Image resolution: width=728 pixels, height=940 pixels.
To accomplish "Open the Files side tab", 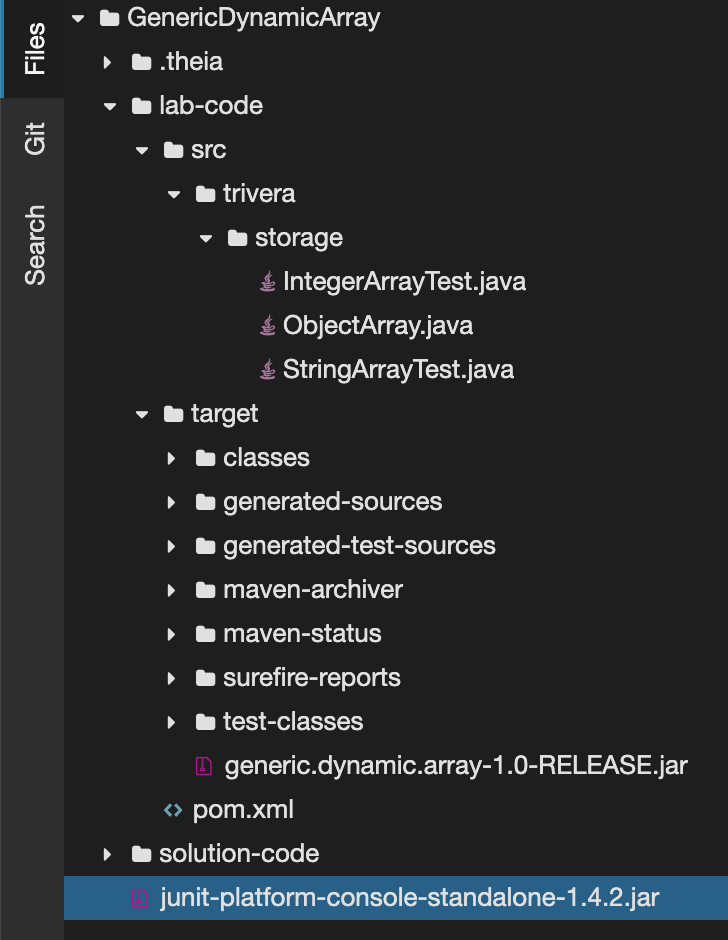I will point(33,49).
